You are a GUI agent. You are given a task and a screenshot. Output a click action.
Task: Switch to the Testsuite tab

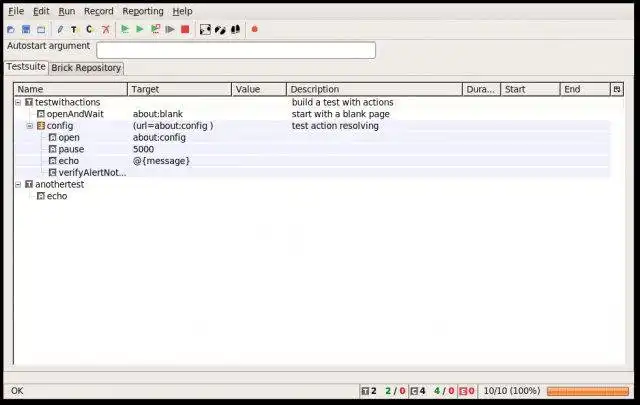click(26, 67)
